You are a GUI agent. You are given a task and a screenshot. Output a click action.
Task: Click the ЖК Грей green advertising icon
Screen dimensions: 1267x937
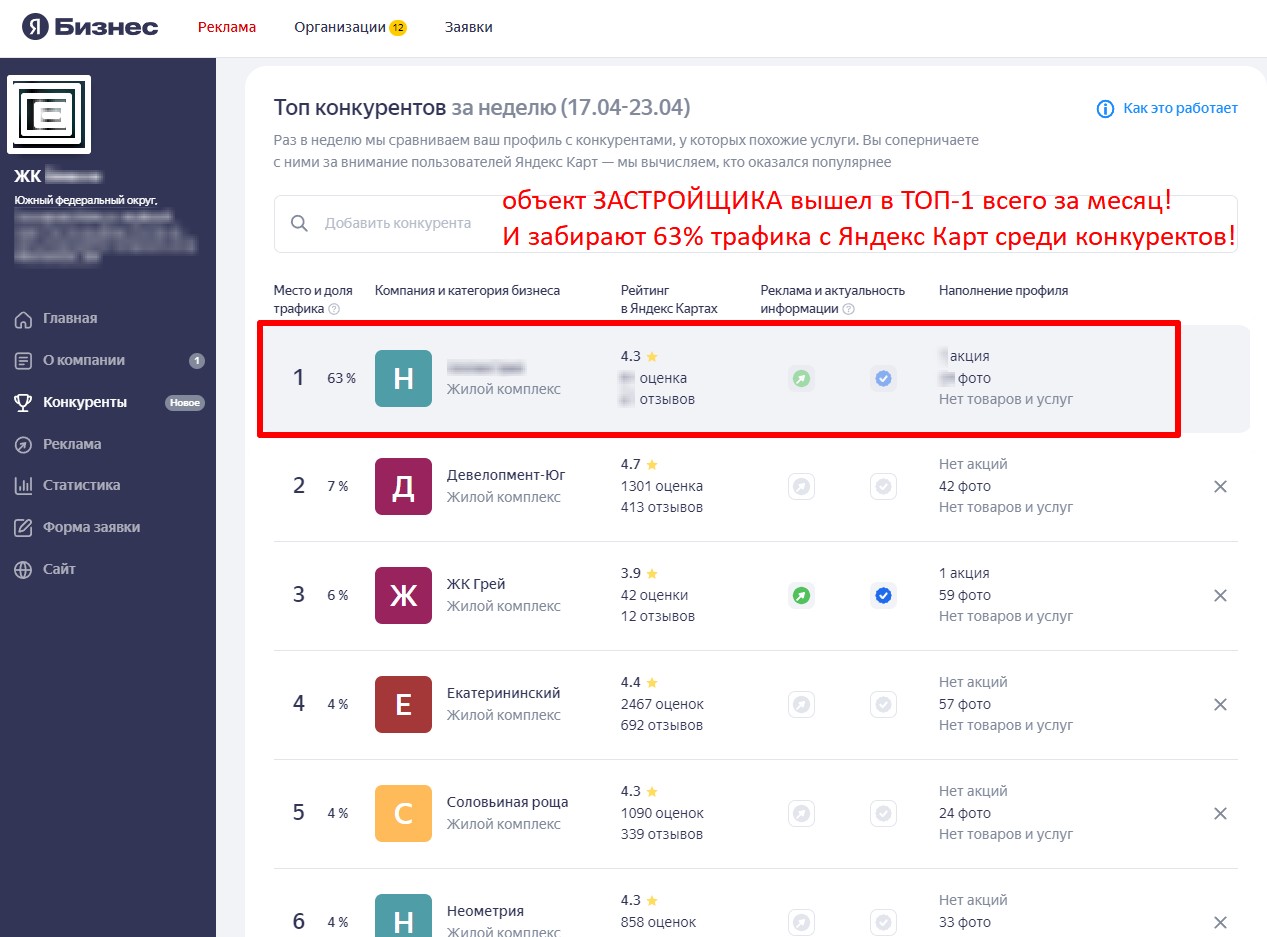click(x=801, y=595)
